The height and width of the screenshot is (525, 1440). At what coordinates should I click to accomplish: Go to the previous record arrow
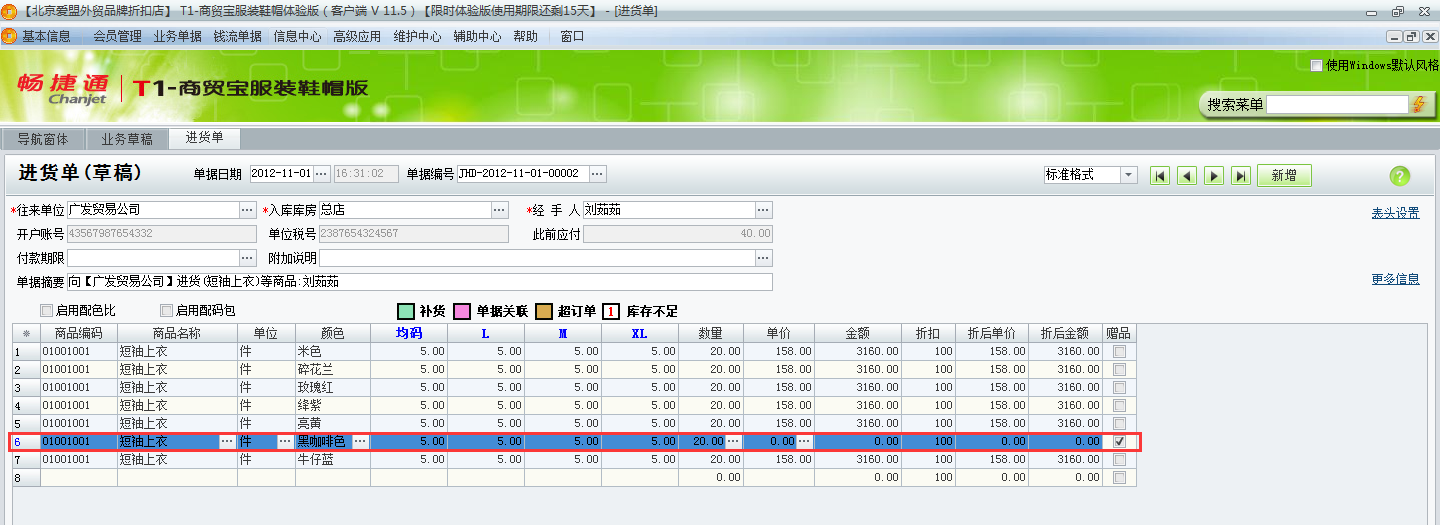(1187, 176)
